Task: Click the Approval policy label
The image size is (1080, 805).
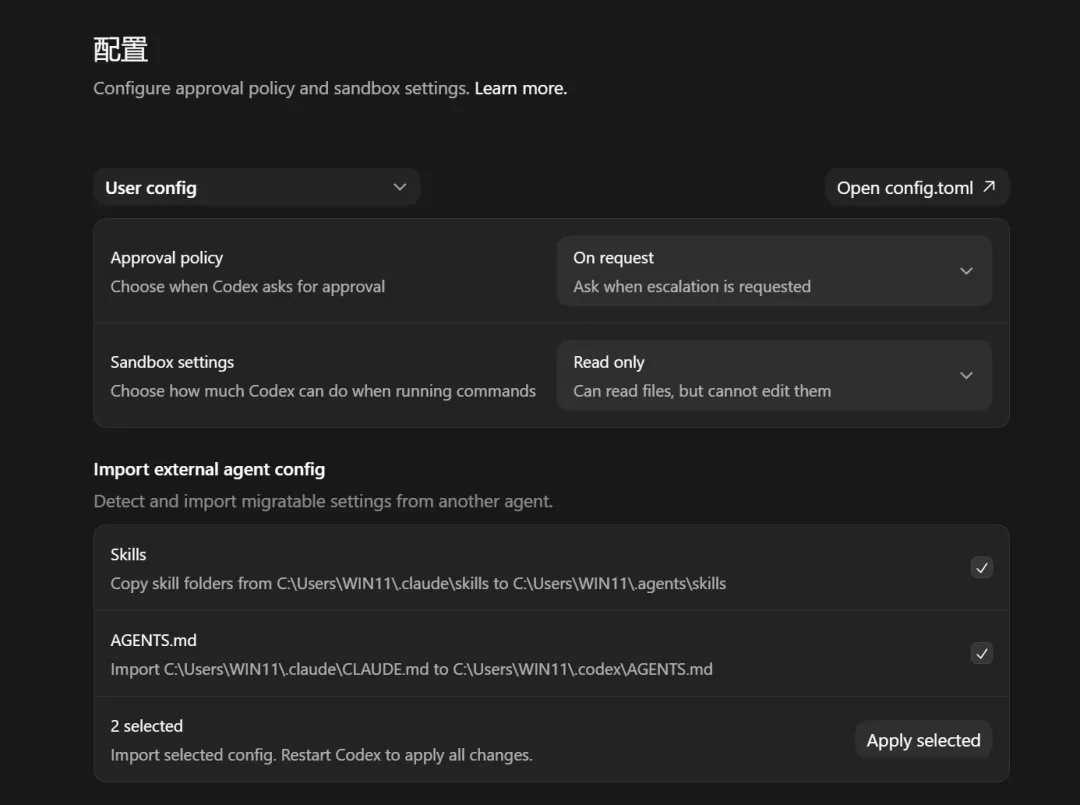Action: coord(166,258)
